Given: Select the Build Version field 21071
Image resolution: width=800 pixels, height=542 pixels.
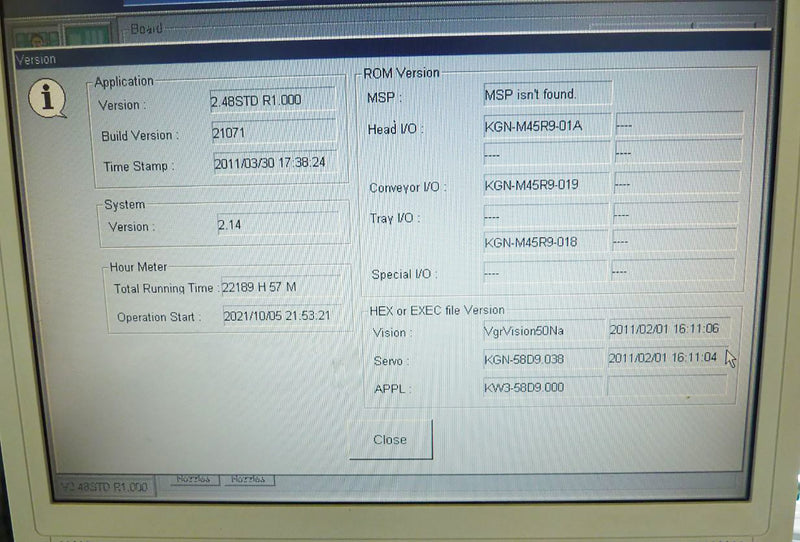Looking at the screenshot, I should point(274,133).
